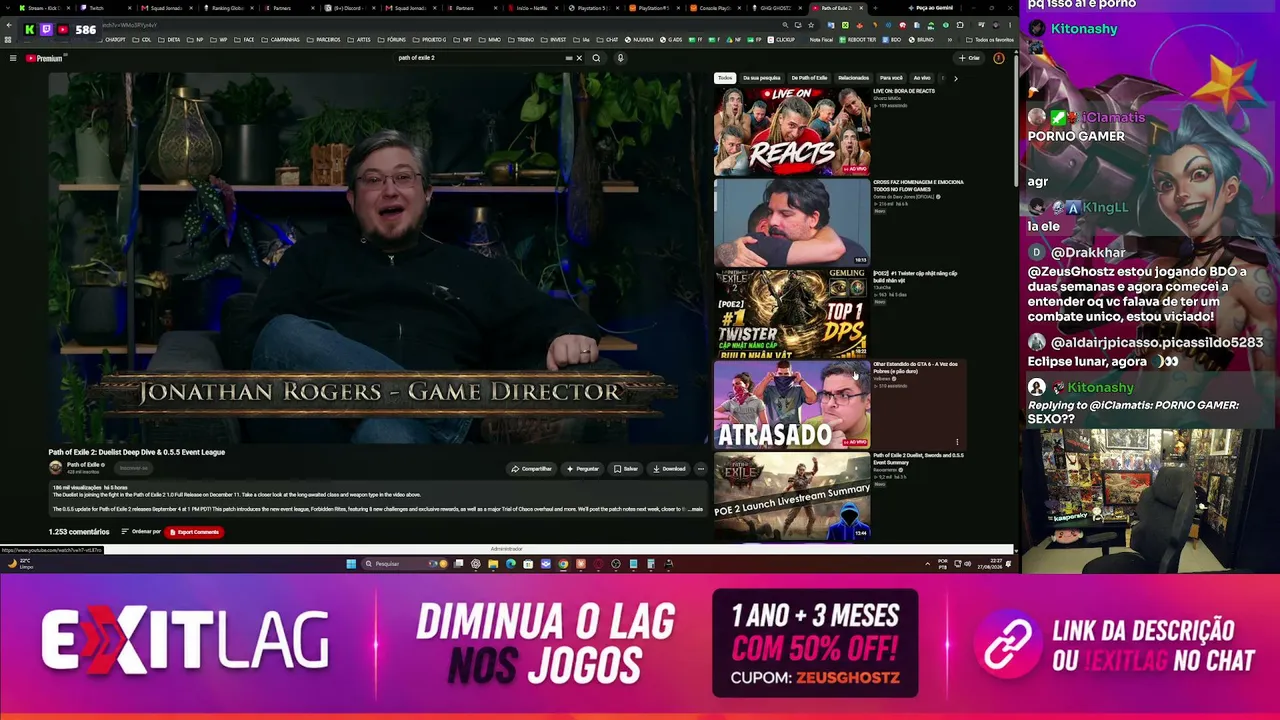
Task: Open the Criar create menu
Action: click(969, 58)
